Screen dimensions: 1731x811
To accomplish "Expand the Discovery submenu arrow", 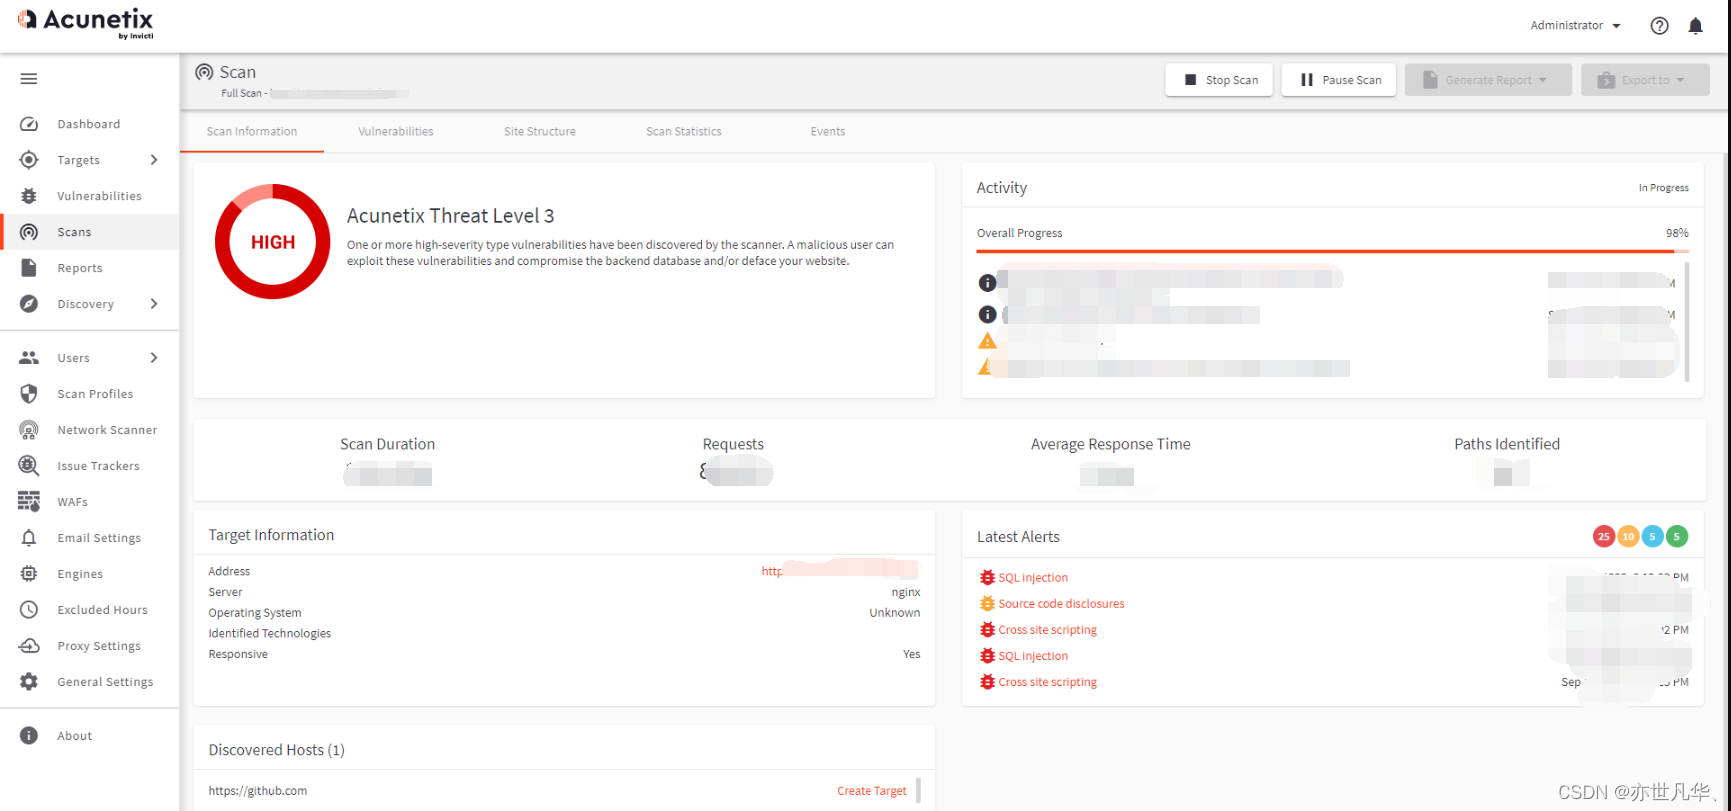I will tap(154, 304).
